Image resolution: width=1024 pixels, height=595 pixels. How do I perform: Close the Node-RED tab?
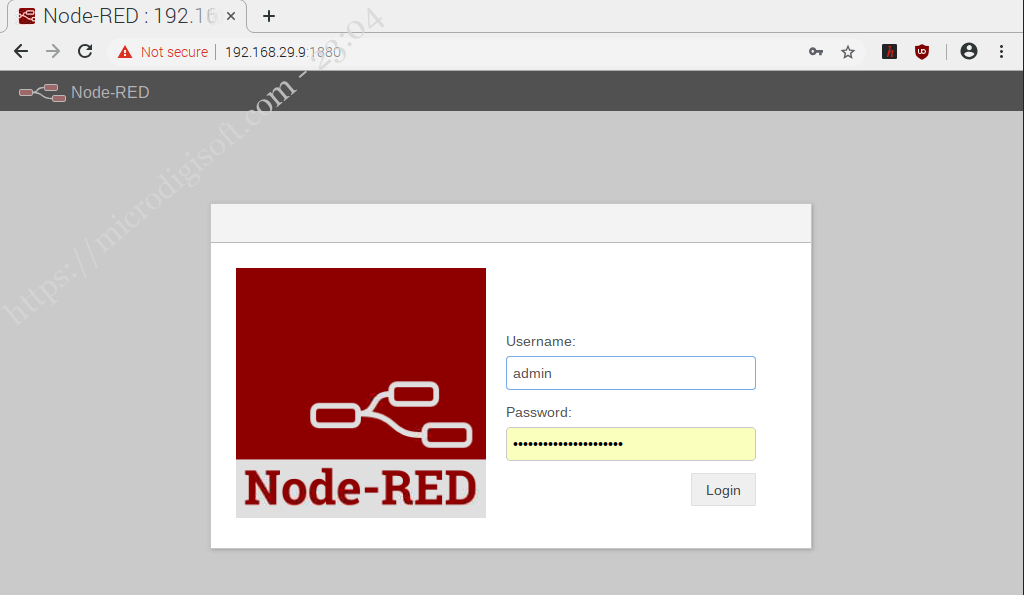tap(229, 16)
